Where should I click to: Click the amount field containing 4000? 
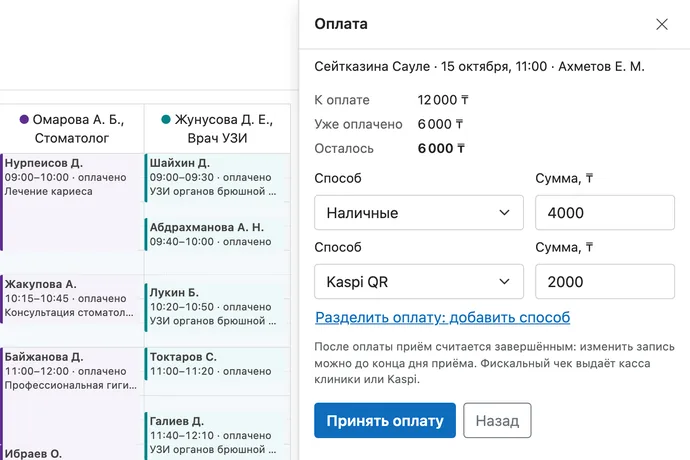coord(605,213)
